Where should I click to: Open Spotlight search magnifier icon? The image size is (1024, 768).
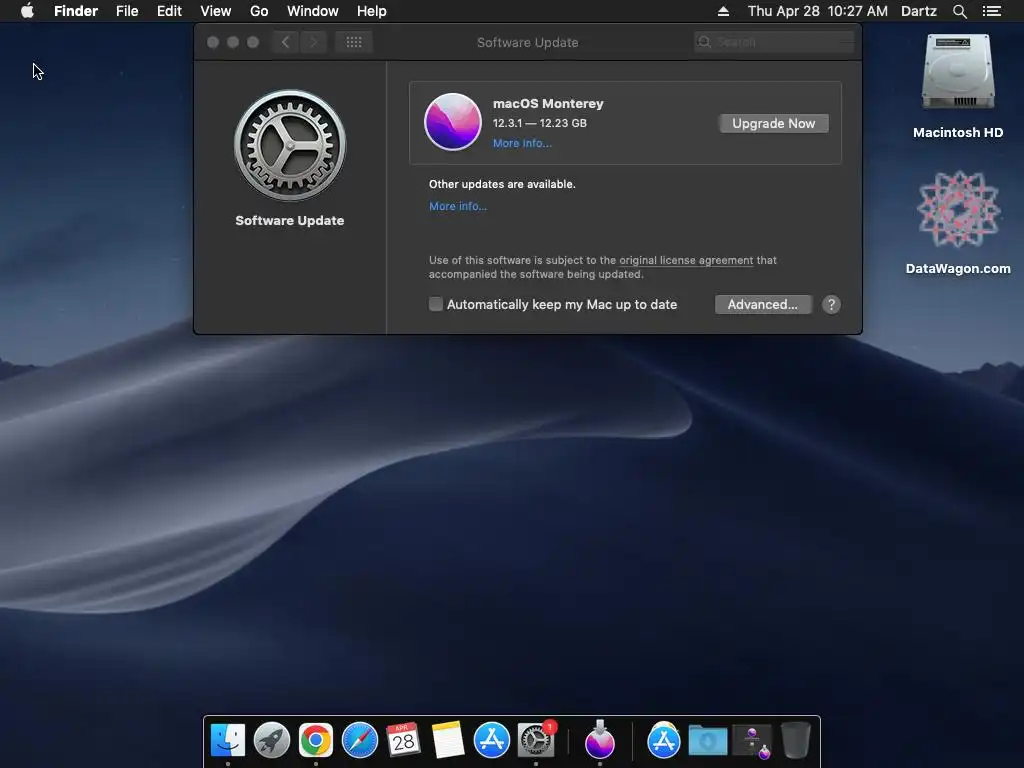tap(959, 11)
